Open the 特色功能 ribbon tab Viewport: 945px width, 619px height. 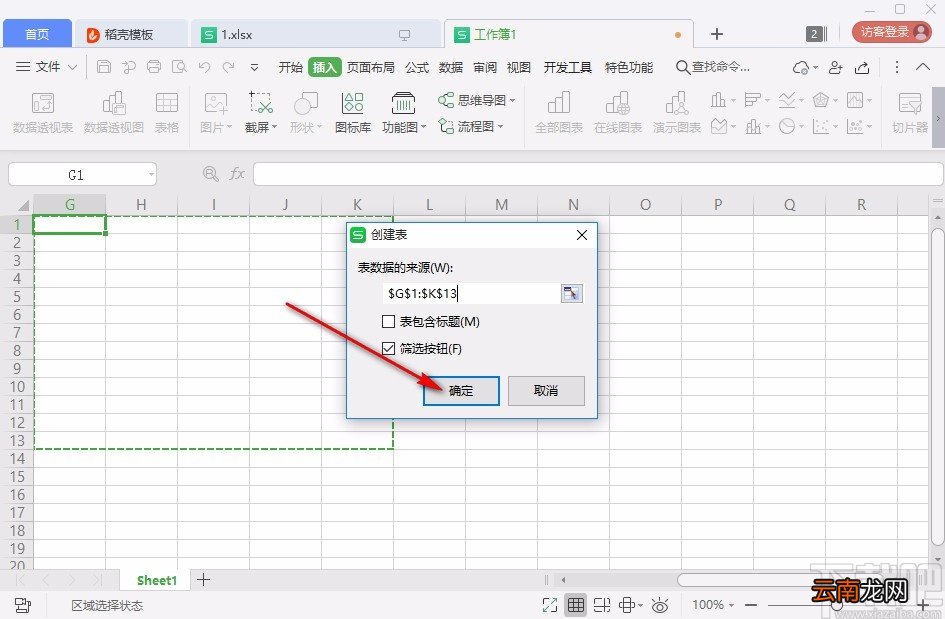(629, 68)
